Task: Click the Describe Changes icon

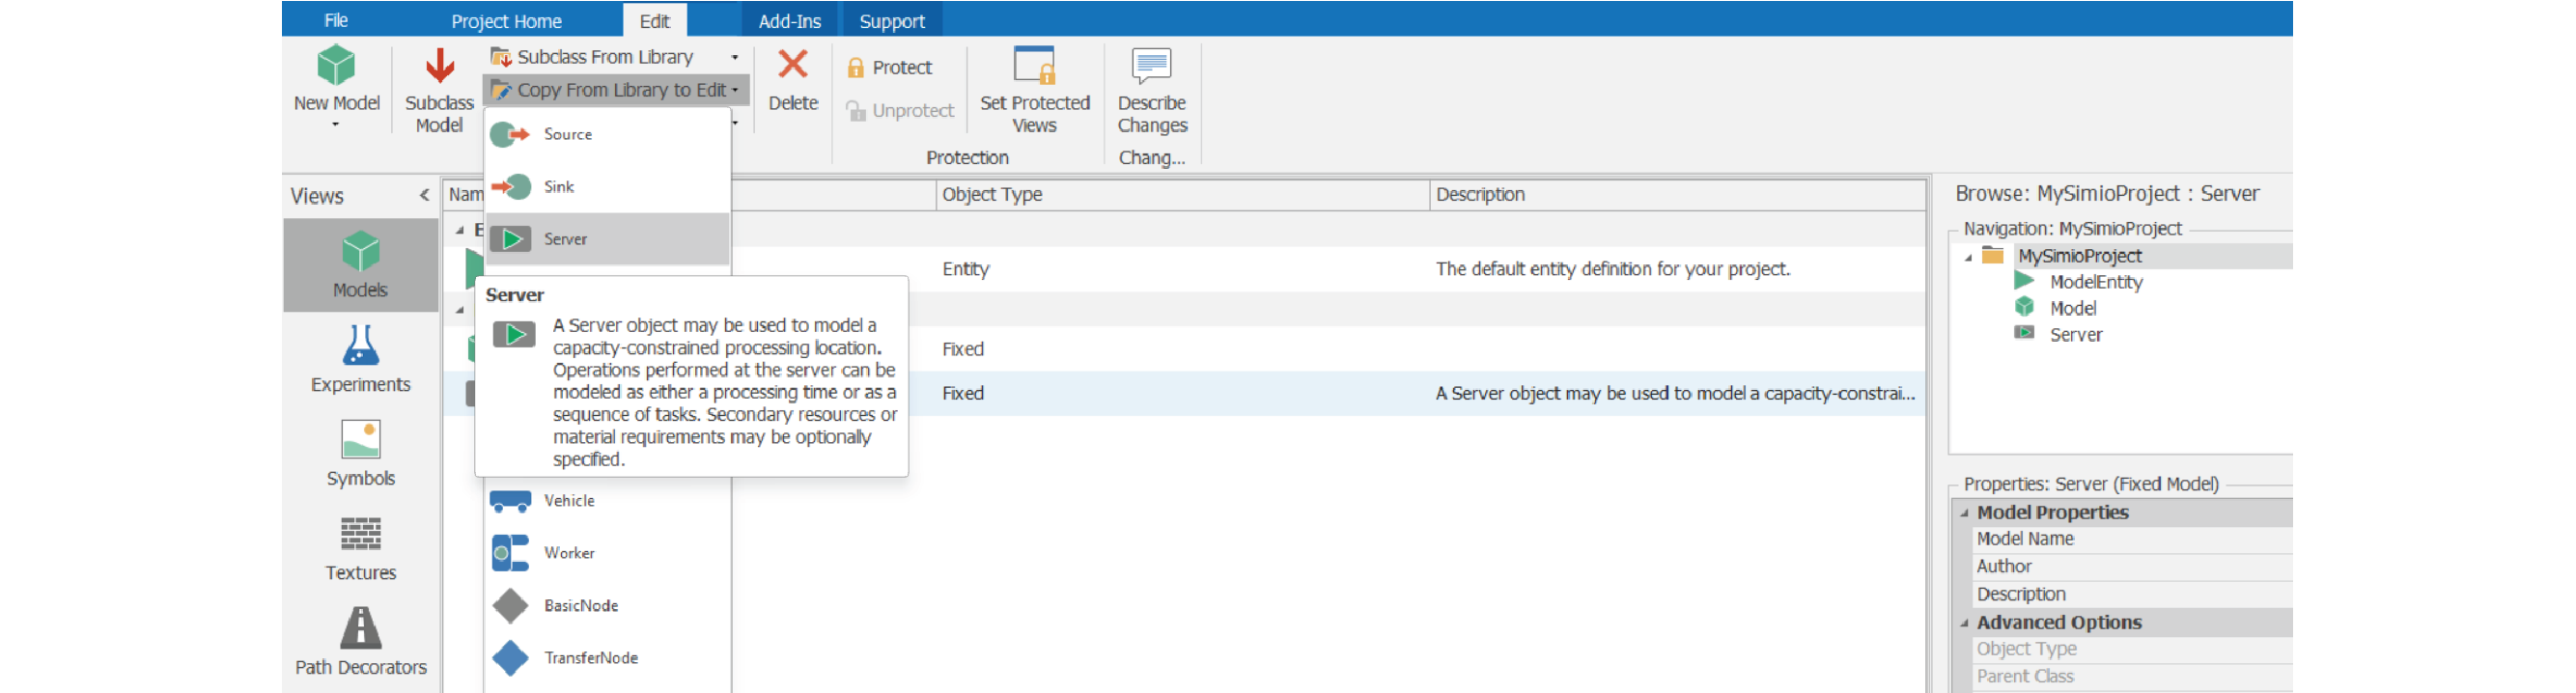Action: (x=1151, y=67)
